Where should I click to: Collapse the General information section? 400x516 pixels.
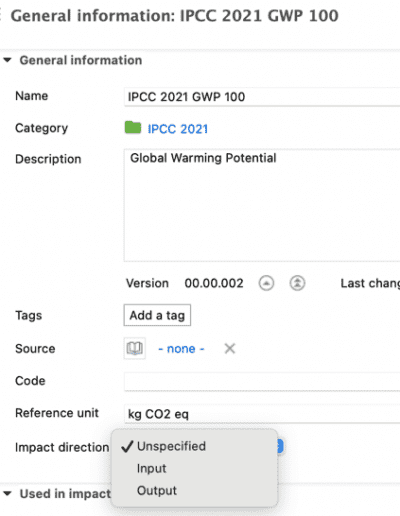click(x=7, y=60)
